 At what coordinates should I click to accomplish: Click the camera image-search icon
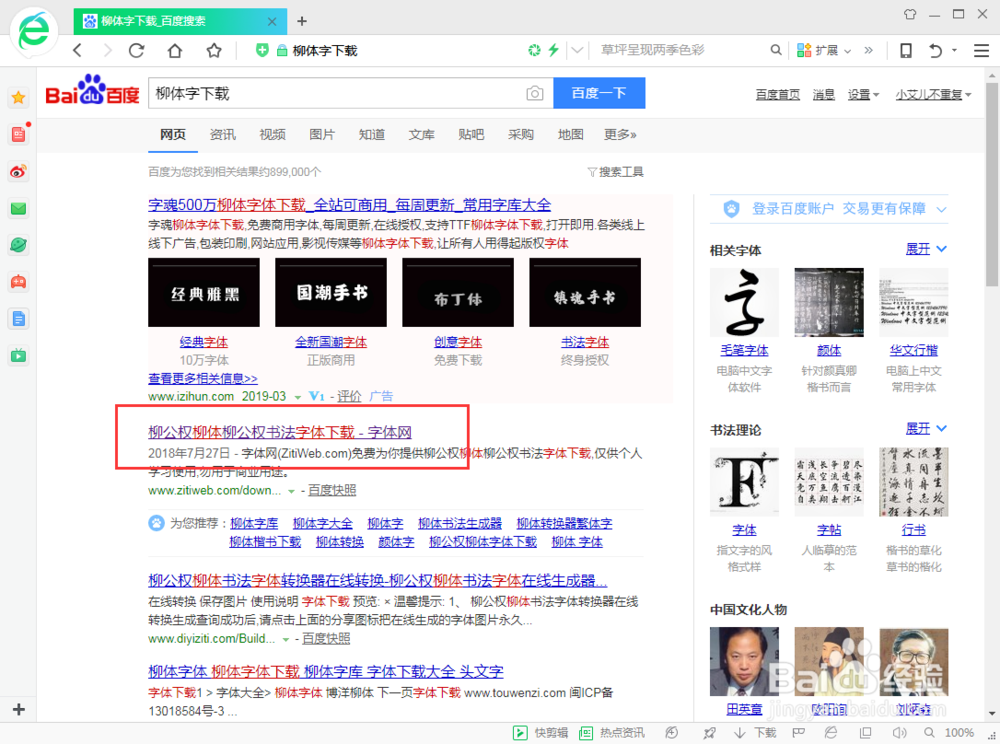coord(534,94)
